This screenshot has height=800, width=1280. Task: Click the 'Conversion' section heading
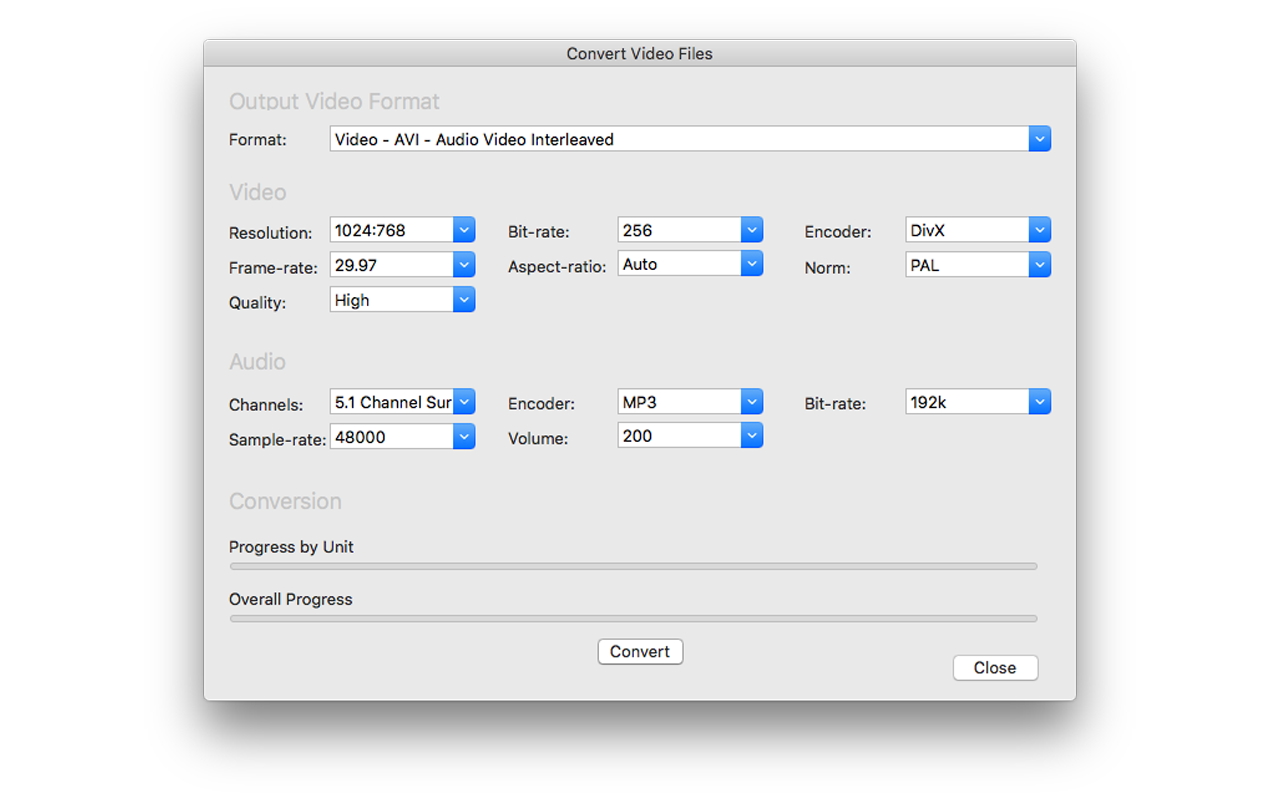pyautogui.click(x=285, y=501)
